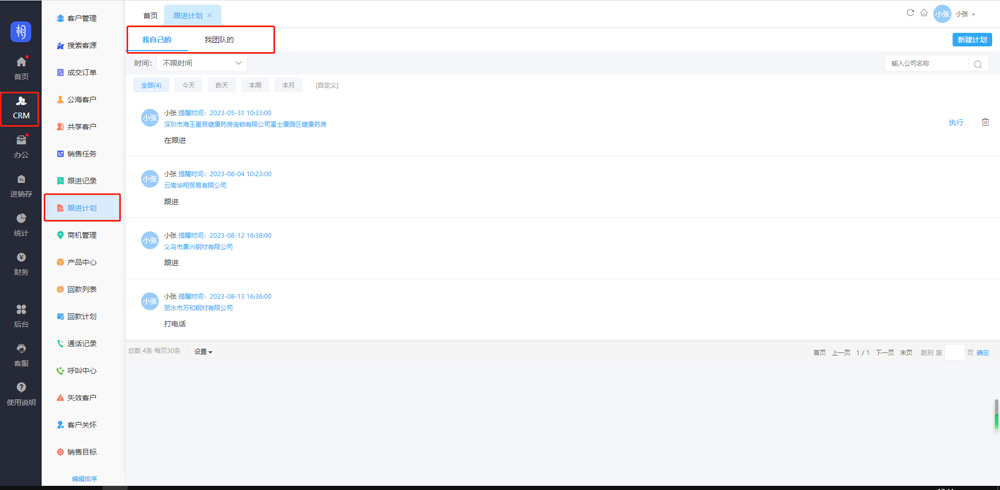Select 跟进计划 in the CRM sidebar
The height and width of the screenshot is (490, 1000).
tap(82, 208)
